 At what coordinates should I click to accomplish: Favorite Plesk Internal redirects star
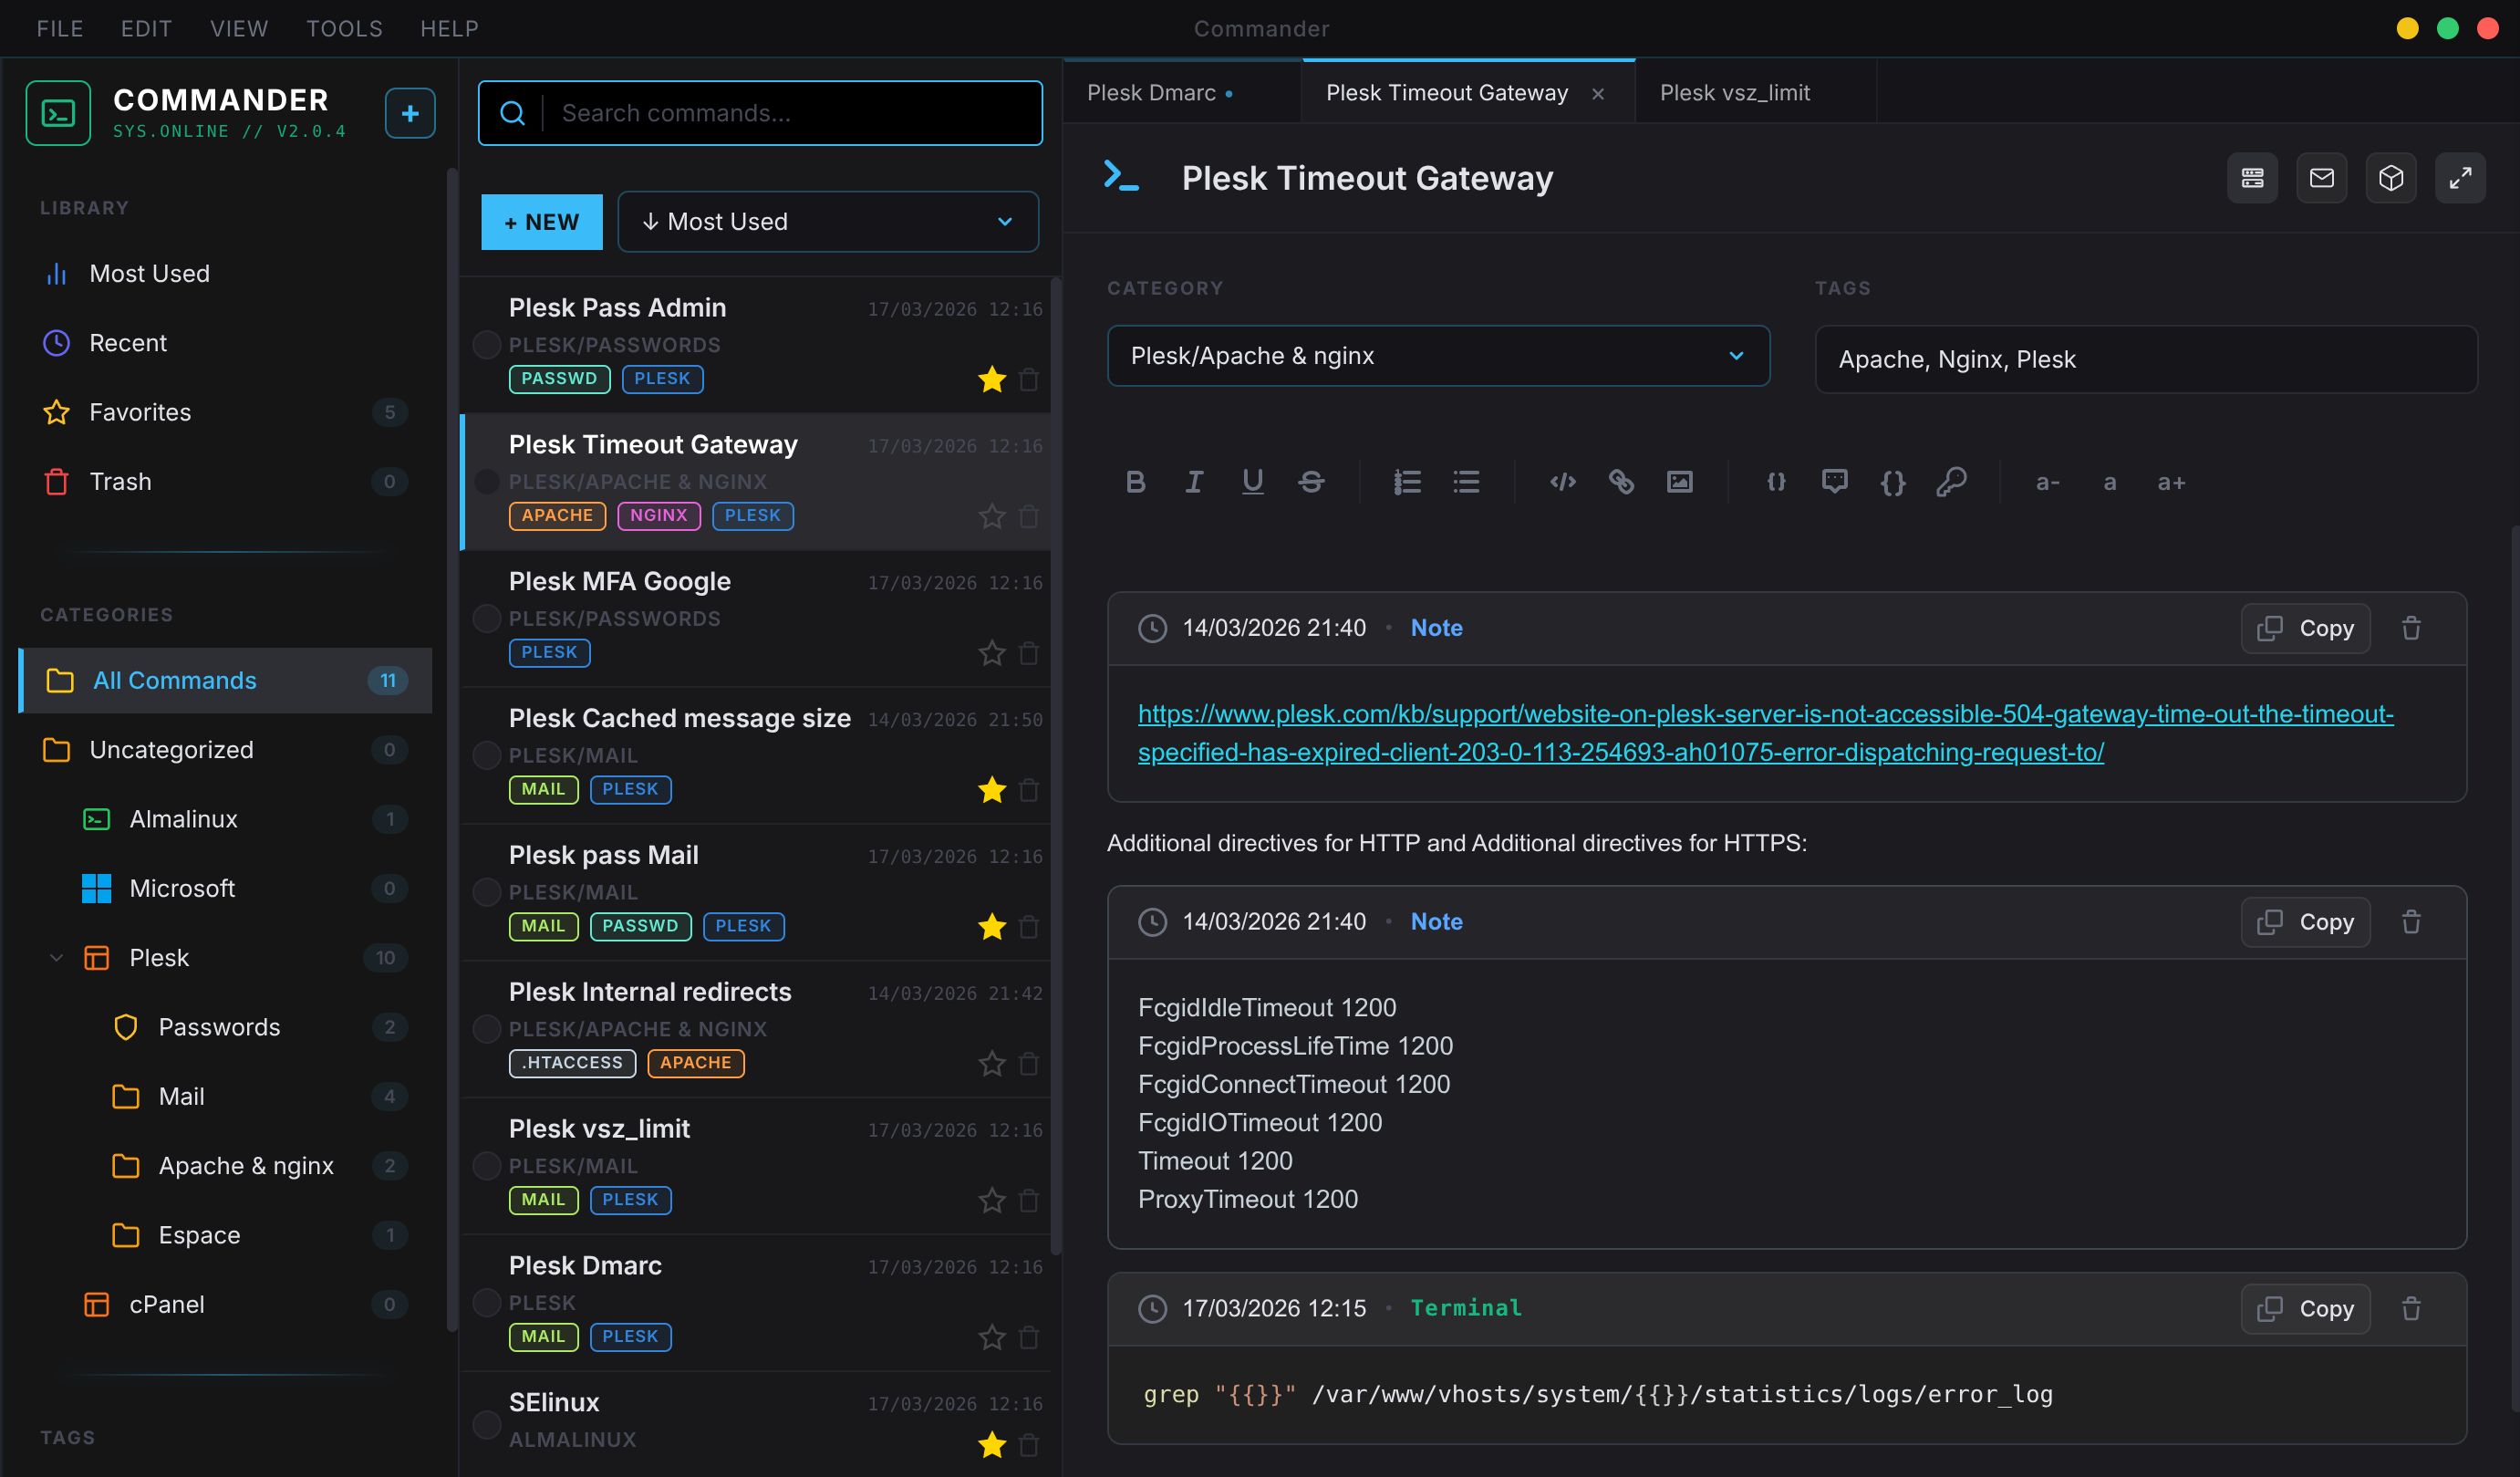click(x=991, y=1064)
